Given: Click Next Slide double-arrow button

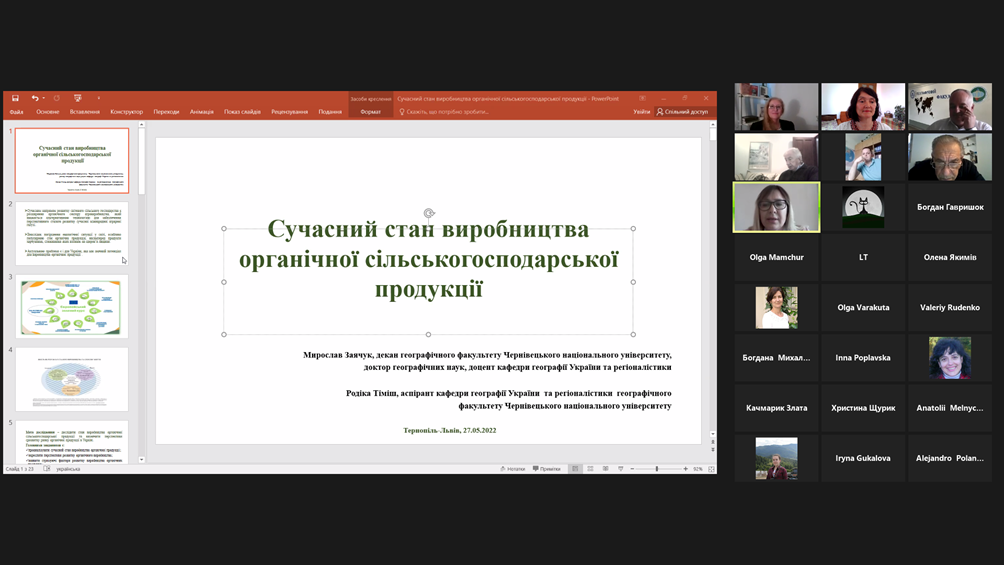Looking at the screenshot, I should [x=713, y=450].
